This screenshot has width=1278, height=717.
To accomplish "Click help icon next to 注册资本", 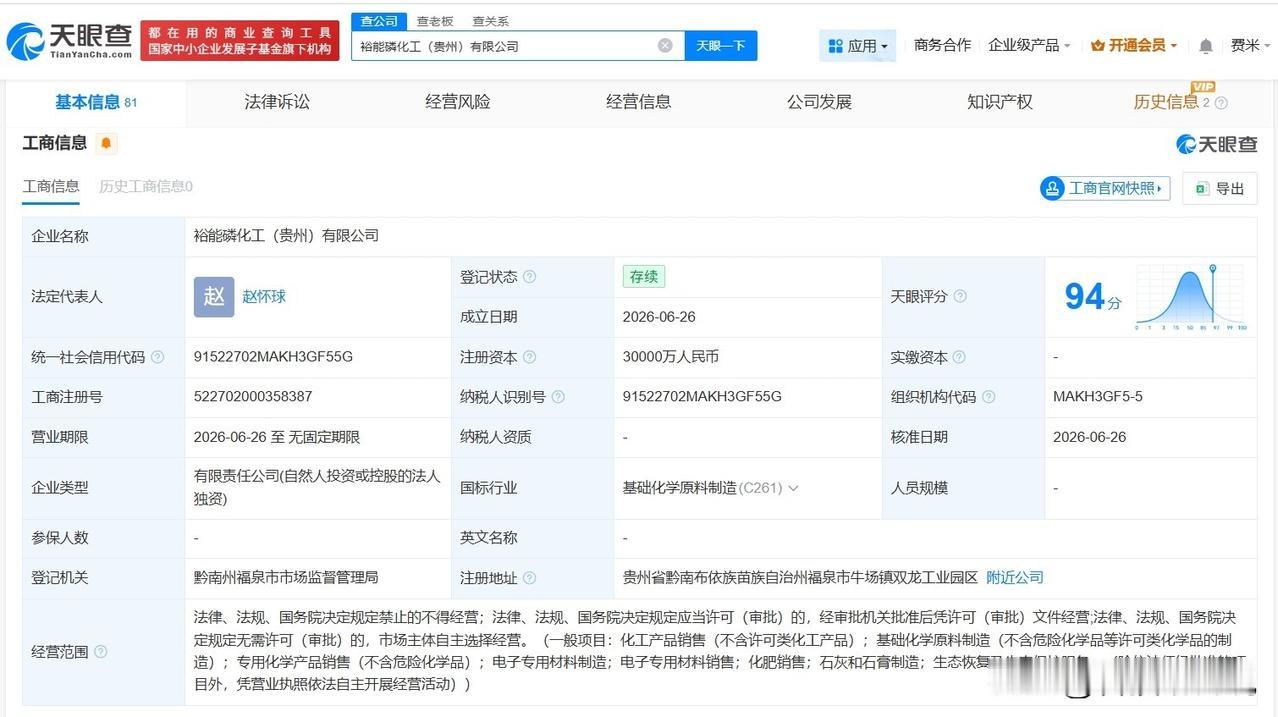I will pyautogui.click(x=529, y=357).
